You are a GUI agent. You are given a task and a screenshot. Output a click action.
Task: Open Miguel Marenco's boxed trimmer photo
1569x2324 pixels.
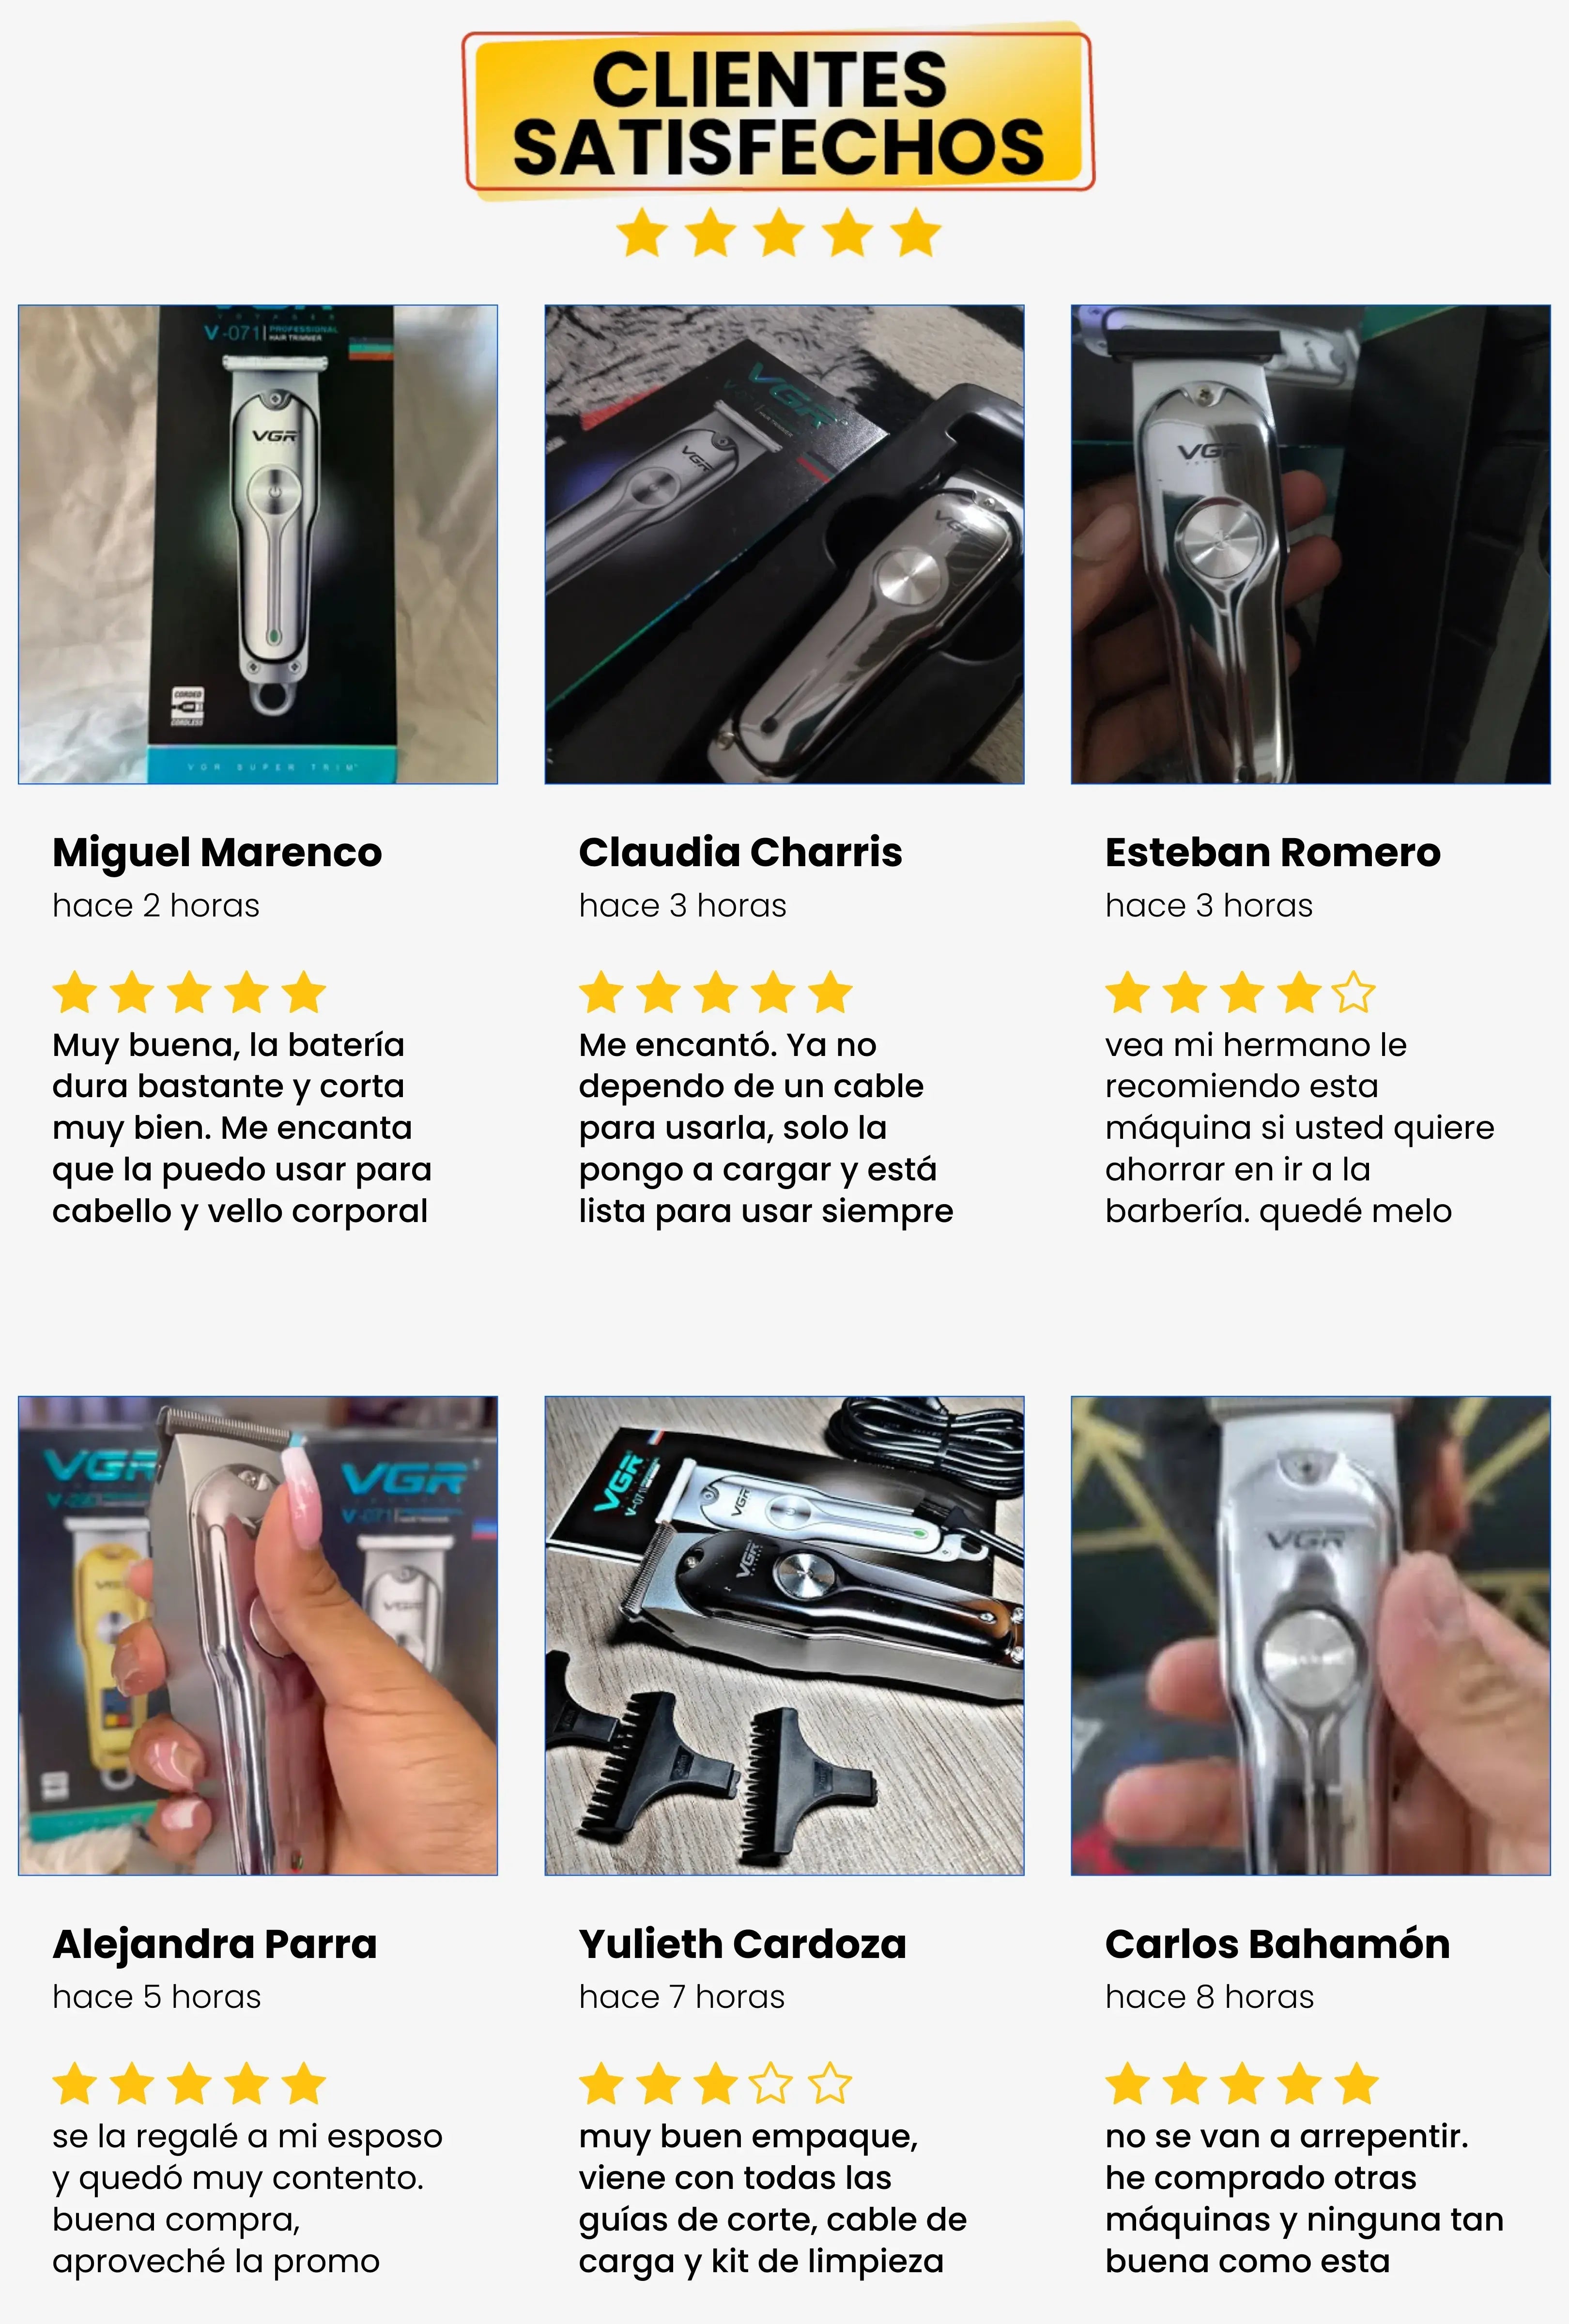(x=258, y=544)
